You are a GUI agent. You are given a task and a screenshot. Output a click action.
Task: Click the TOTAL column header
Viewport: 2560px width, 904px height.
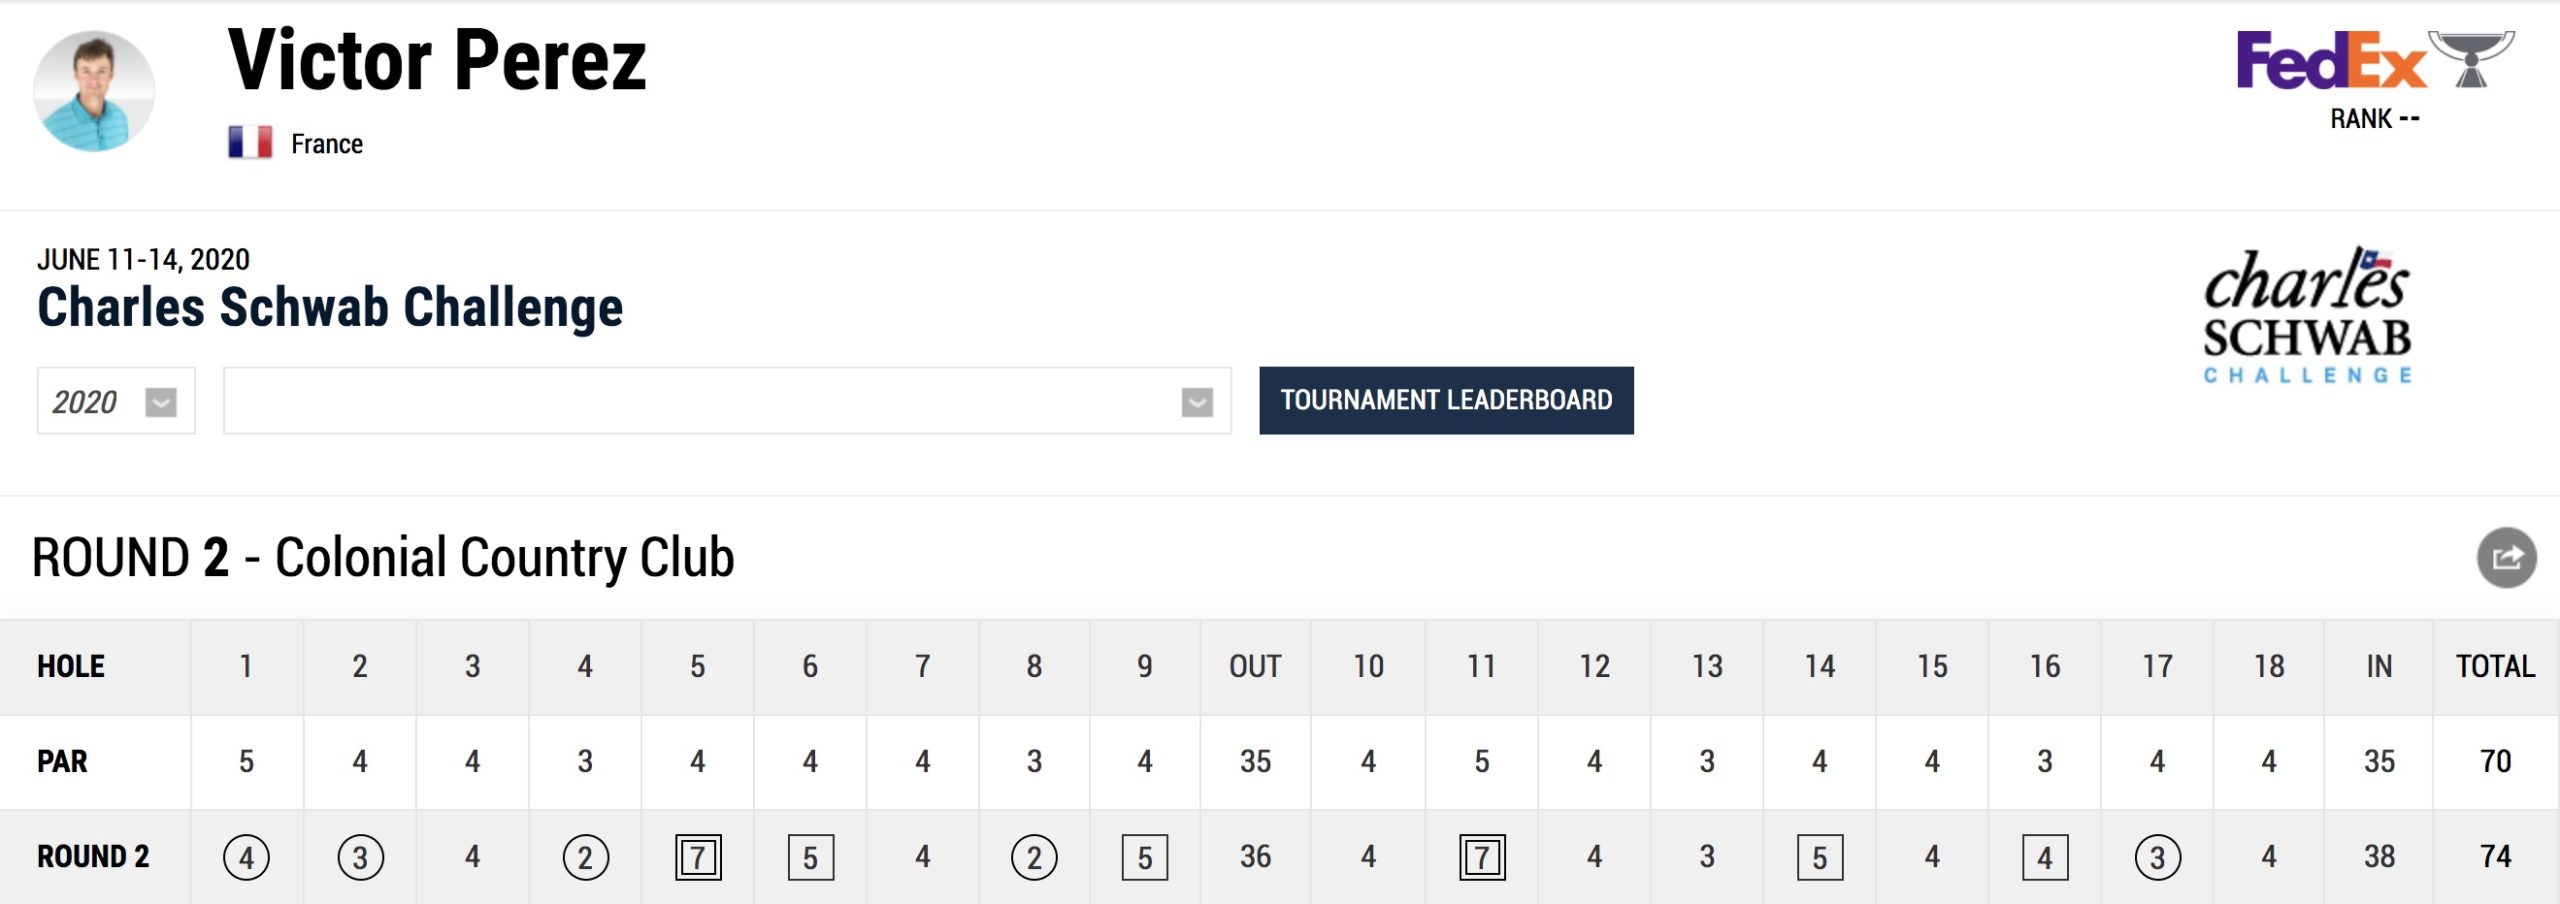point(2495,666)
